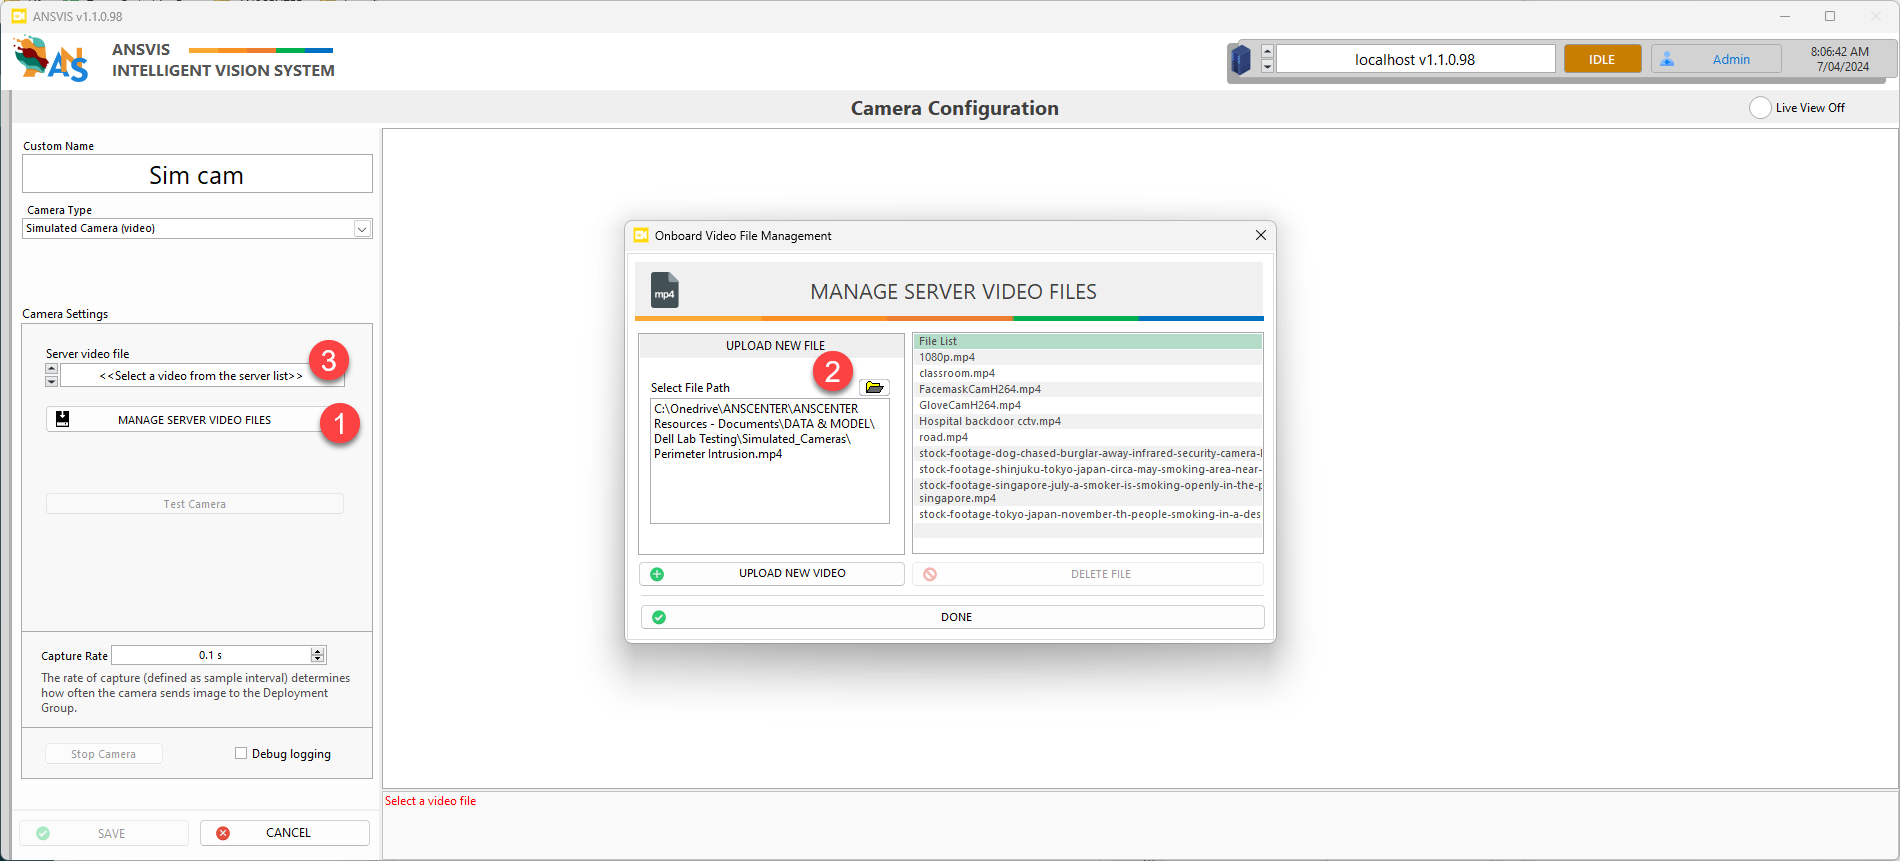Click the Capture Rate stepper arrows
The height and width of the screenshot is (861, 1900).
tap(318, 655)
